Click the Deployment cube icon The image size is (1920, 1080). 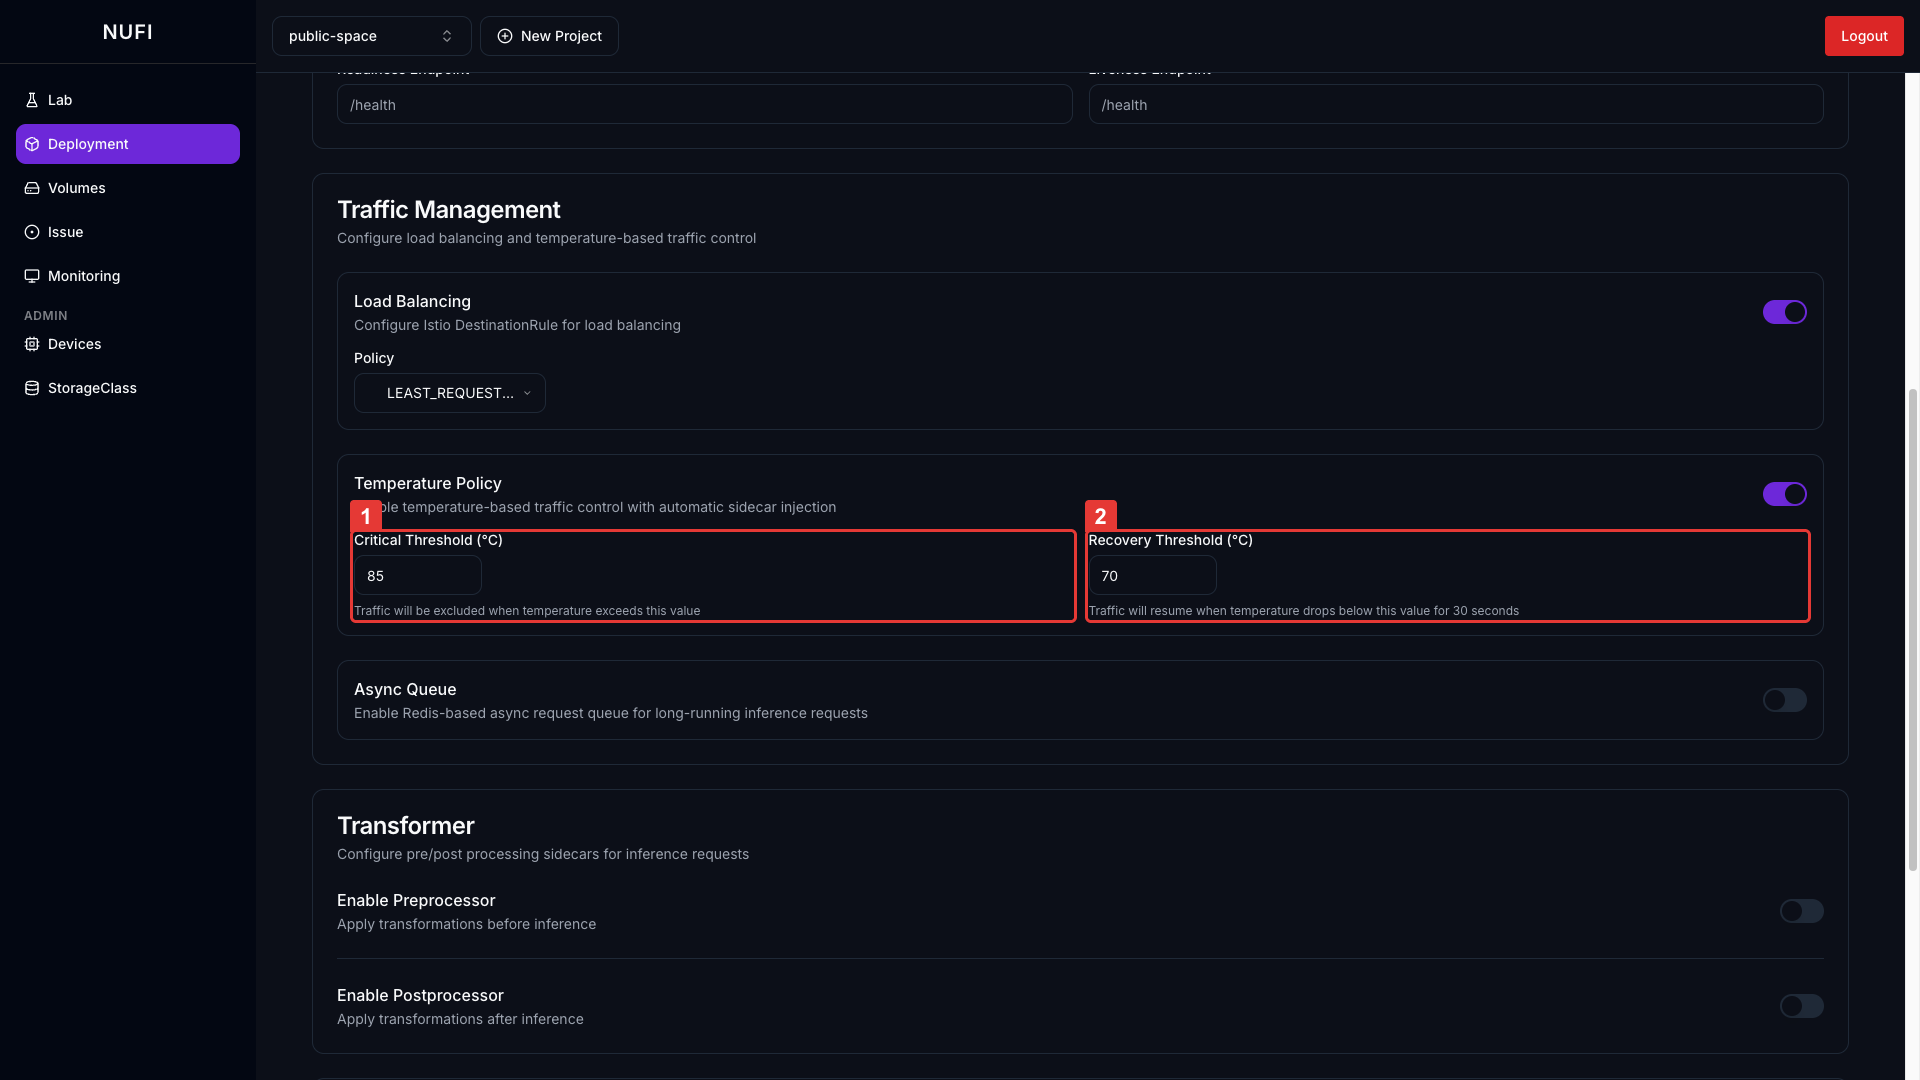coord(32,144)
